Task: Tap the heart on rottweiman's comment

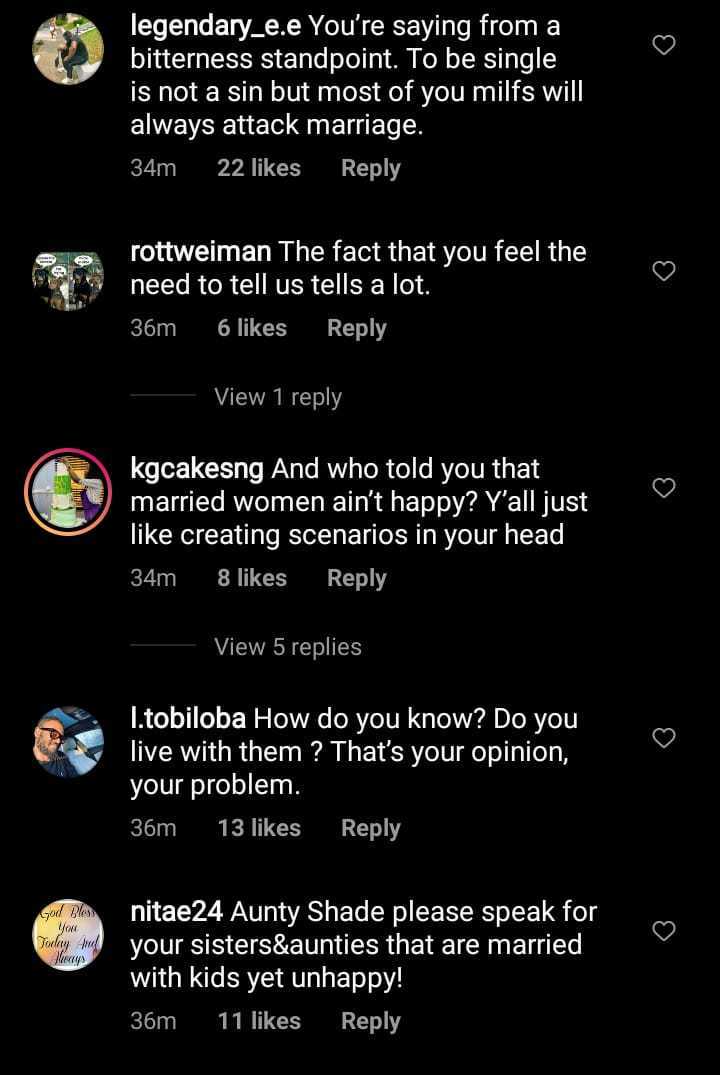Action: (664, 271)
